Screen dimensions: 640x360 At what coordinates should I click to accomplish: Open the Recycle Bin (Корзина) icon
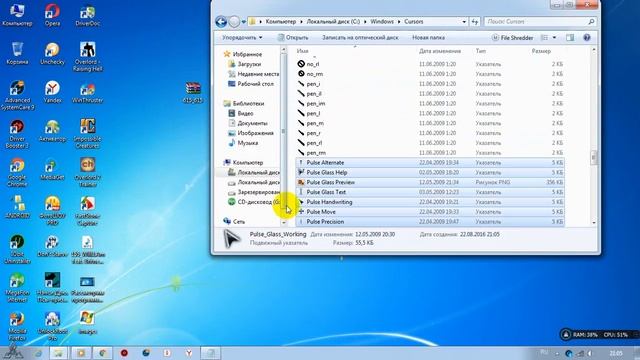pyautogui.click(x=17, y=53)
